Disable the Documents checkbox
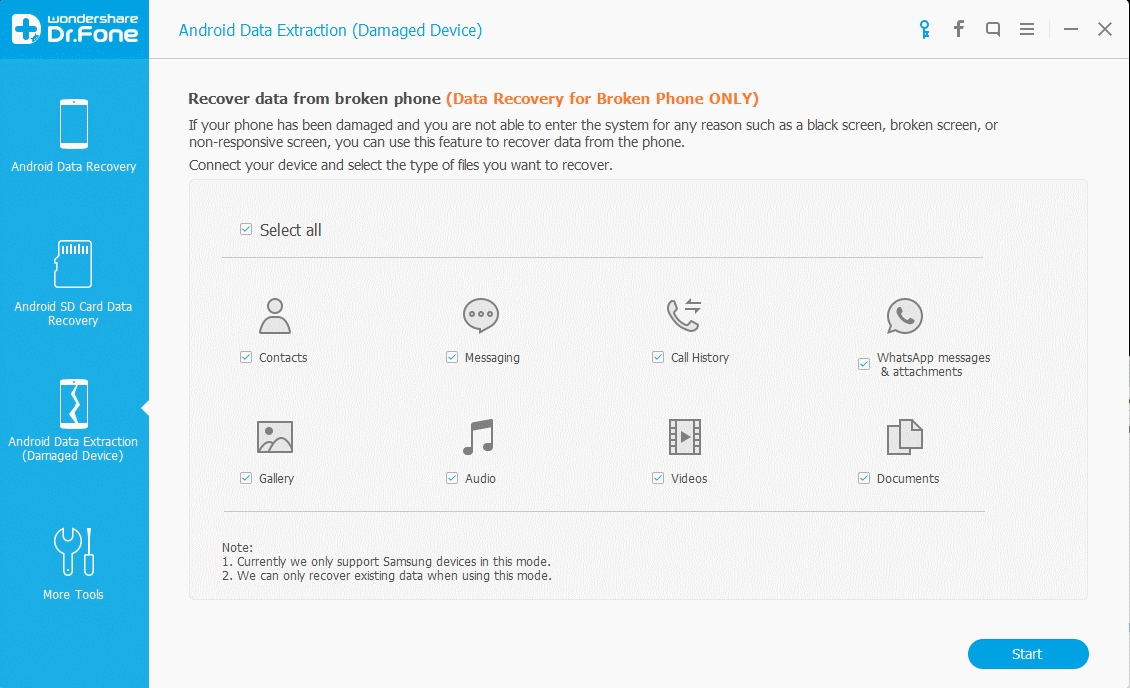 863,479
